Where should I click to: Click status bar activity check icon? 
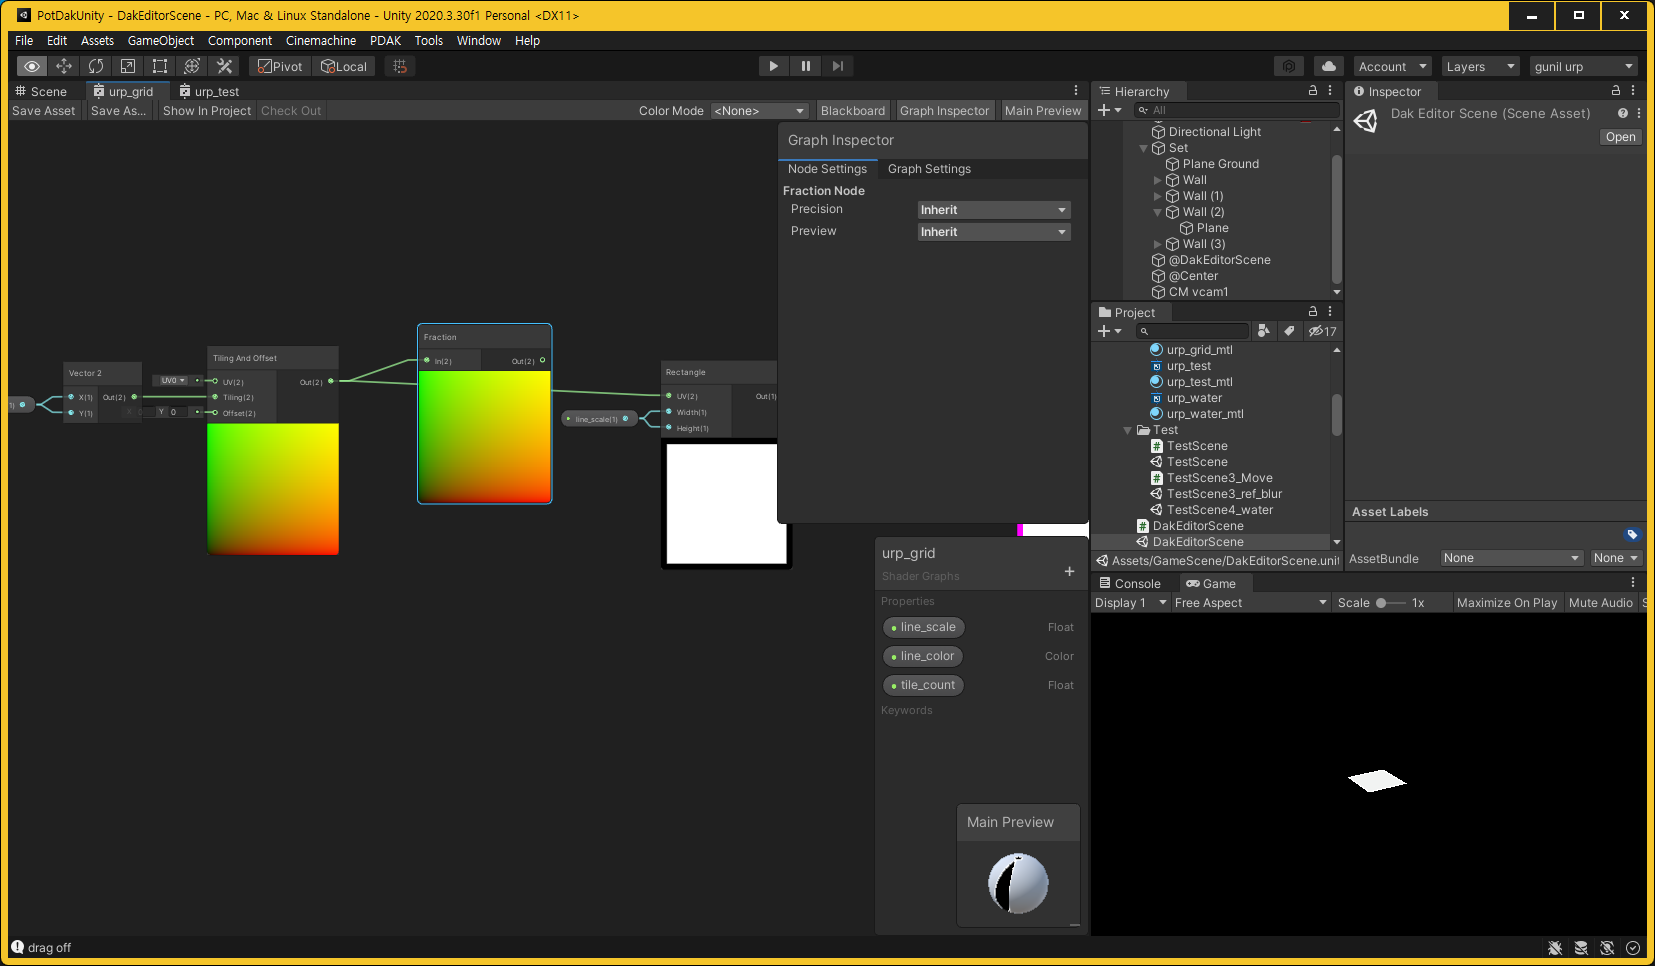(1633, 948)
